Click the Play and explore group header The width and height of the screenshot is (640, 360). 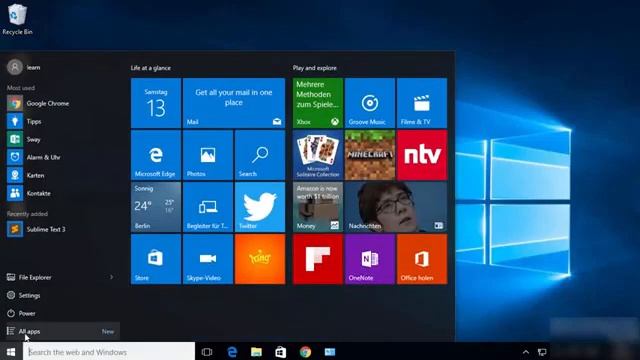coord(315,68)
